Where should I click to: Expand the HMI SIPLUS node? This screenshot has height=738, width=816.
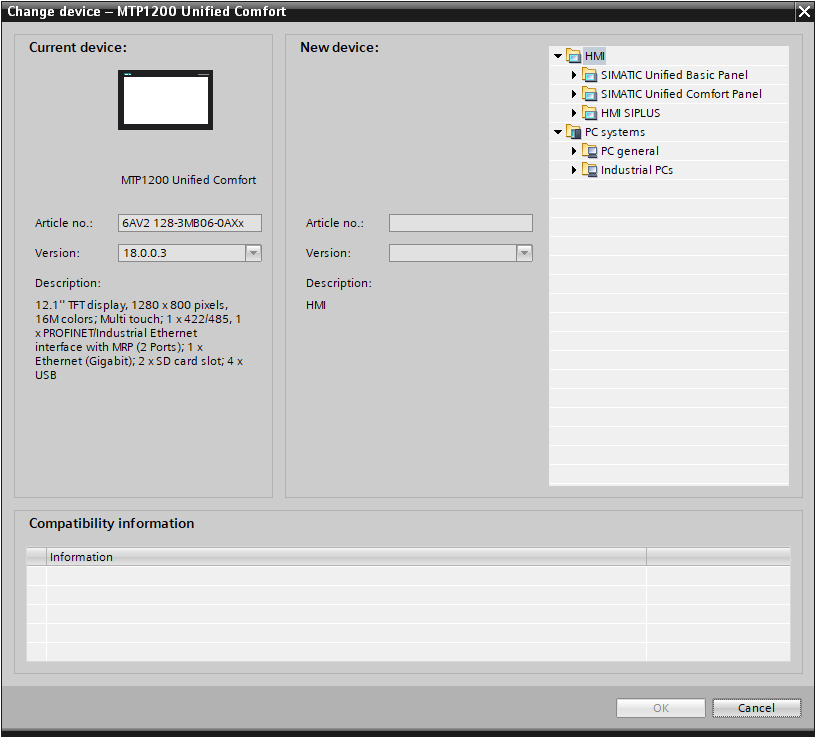pos(573,113)
